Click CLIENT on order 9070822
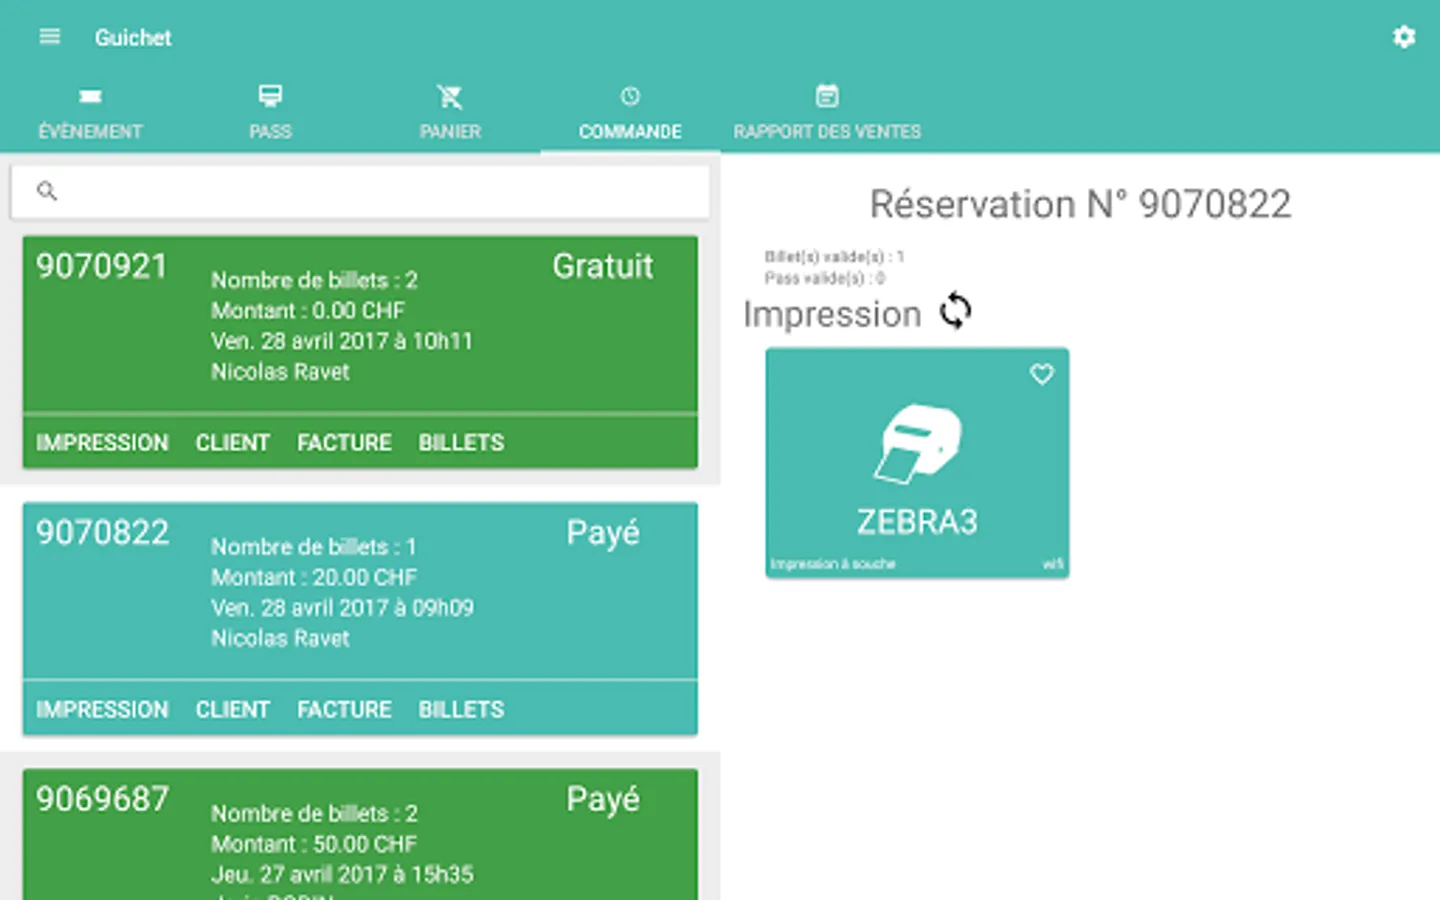Image resolution: width=1440 pixels, height=900 pixels. [233, 710]
